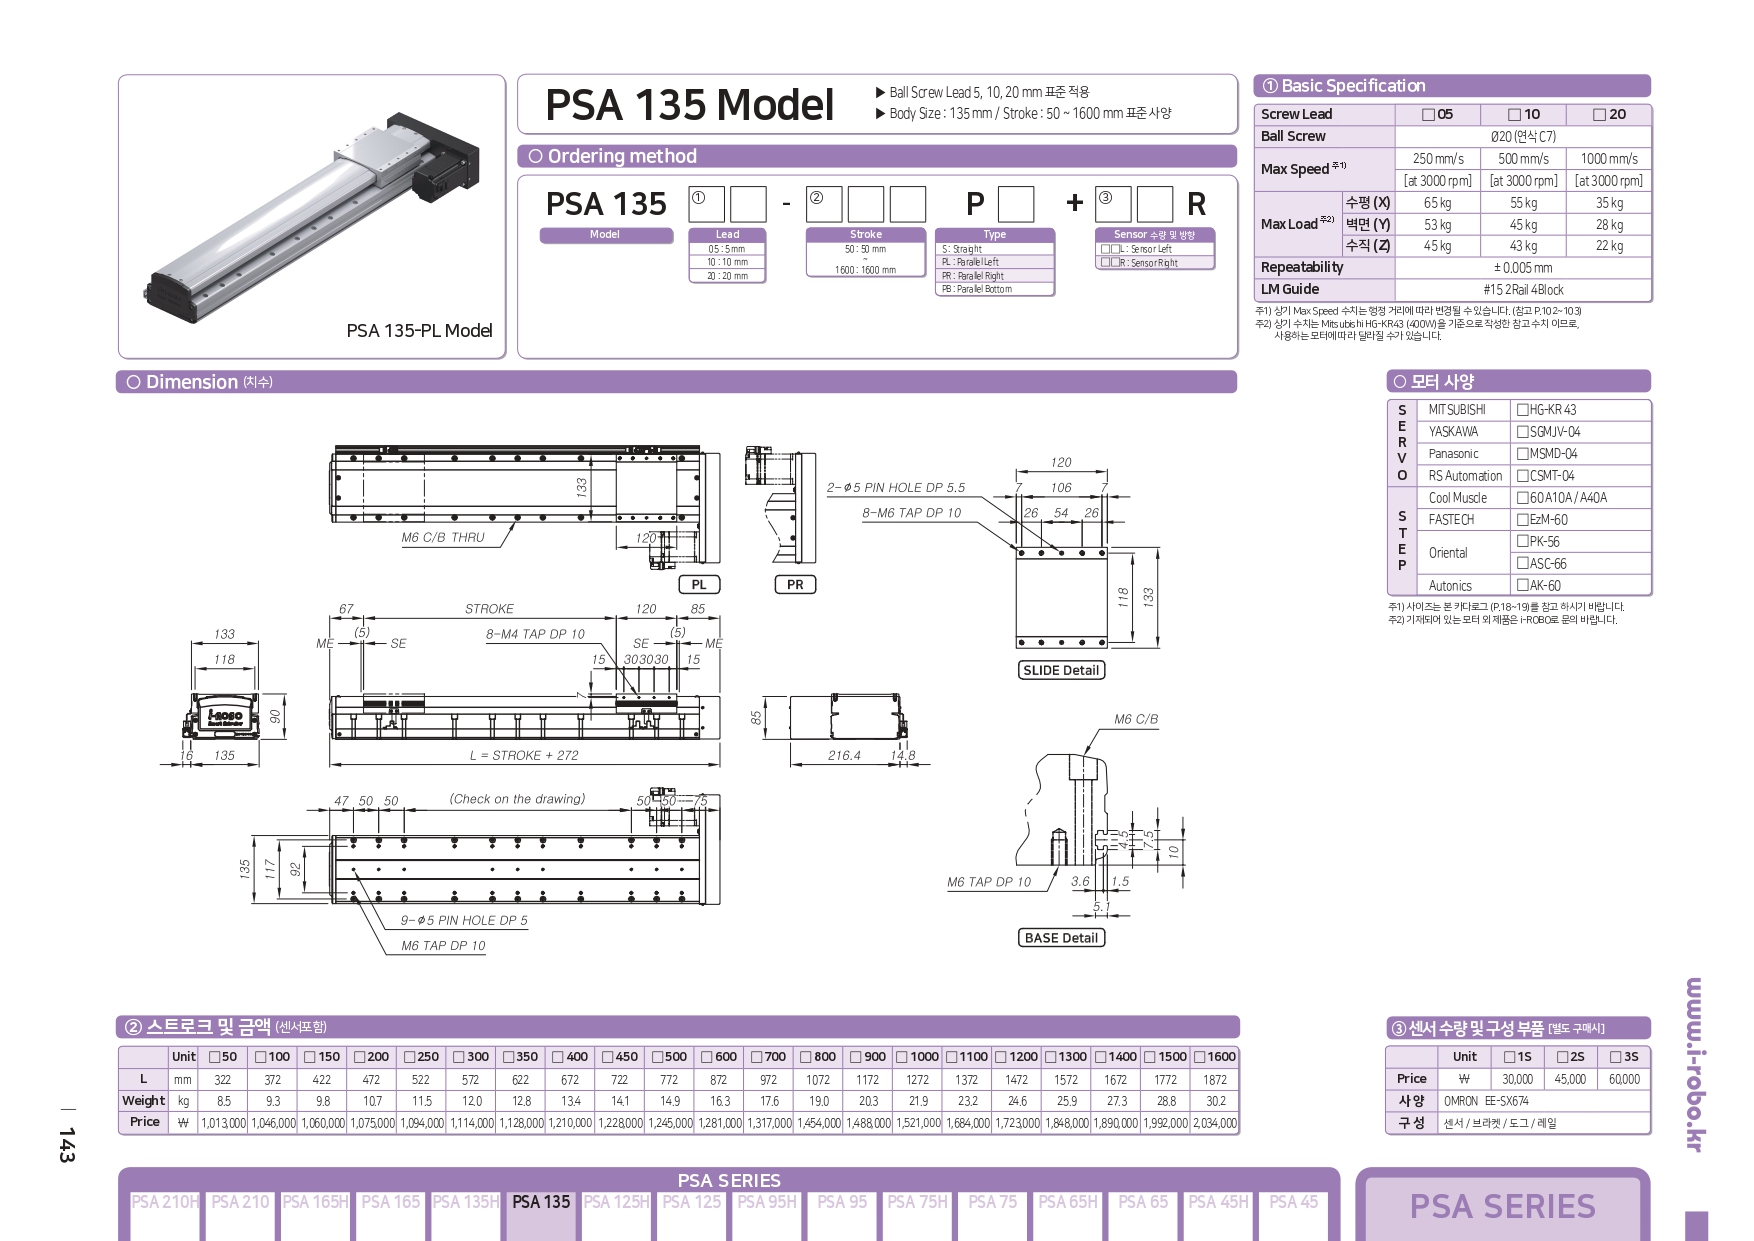Click the PR drawing label

click(x=795, y=585)
